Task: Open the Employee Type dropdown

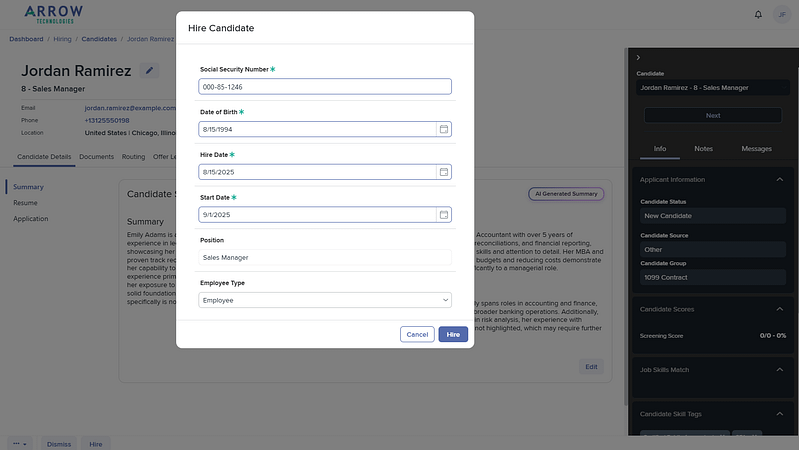Action: coord(325,300)
